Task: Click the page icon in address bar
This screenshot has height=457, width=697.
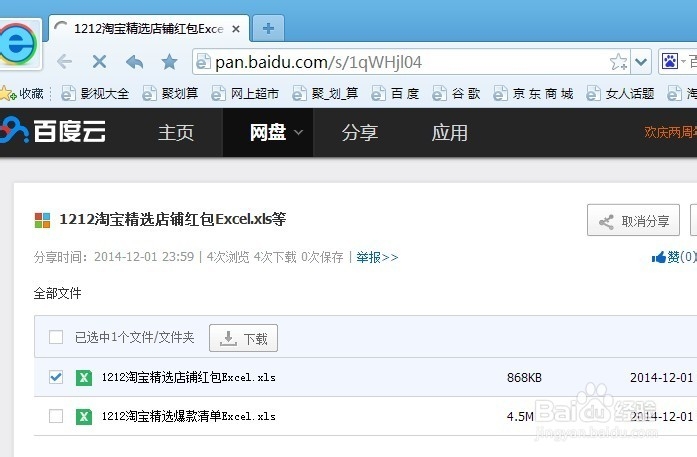Action: pyautogui.click(x=203, y=61)
